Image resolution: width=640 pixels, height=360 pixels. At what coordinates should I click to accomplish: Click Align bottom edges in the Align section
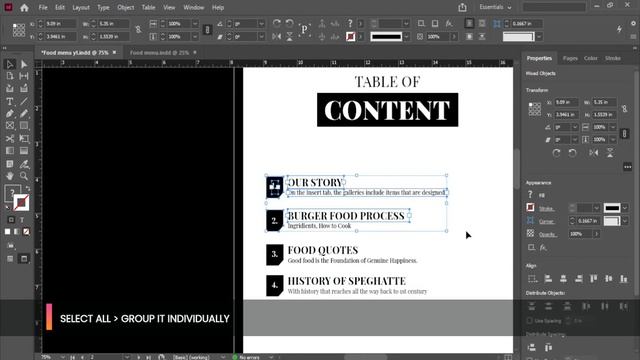click(x=624, y=279)
